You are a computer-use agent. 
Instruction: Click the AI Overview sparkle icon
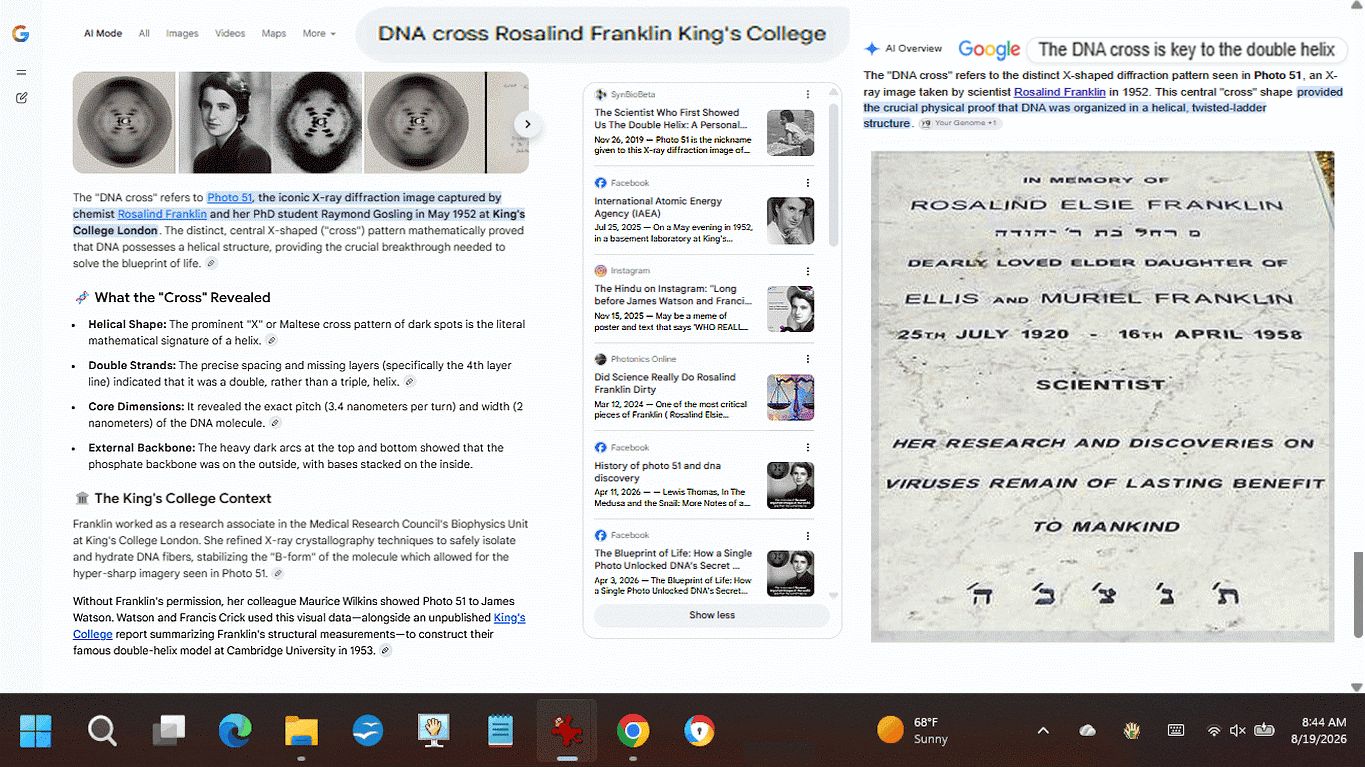(x=872, y=48)
